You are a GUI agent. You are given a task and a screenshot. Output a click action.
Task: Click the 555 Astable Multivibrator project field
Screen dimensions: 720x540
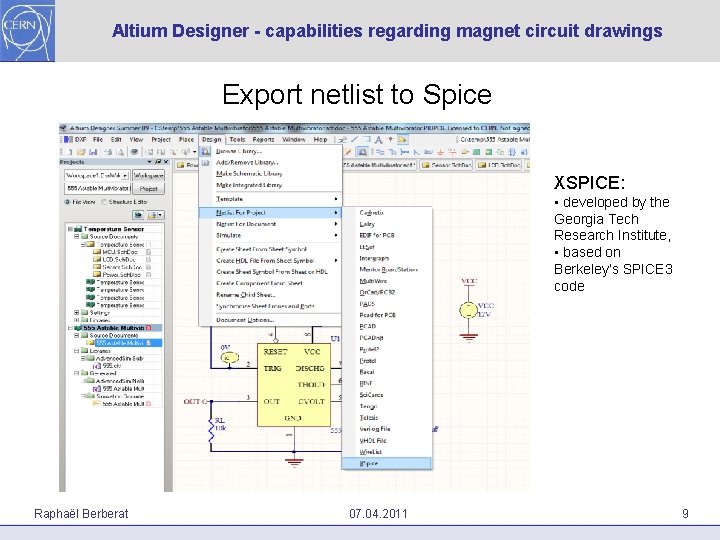(x=97, y=189)
